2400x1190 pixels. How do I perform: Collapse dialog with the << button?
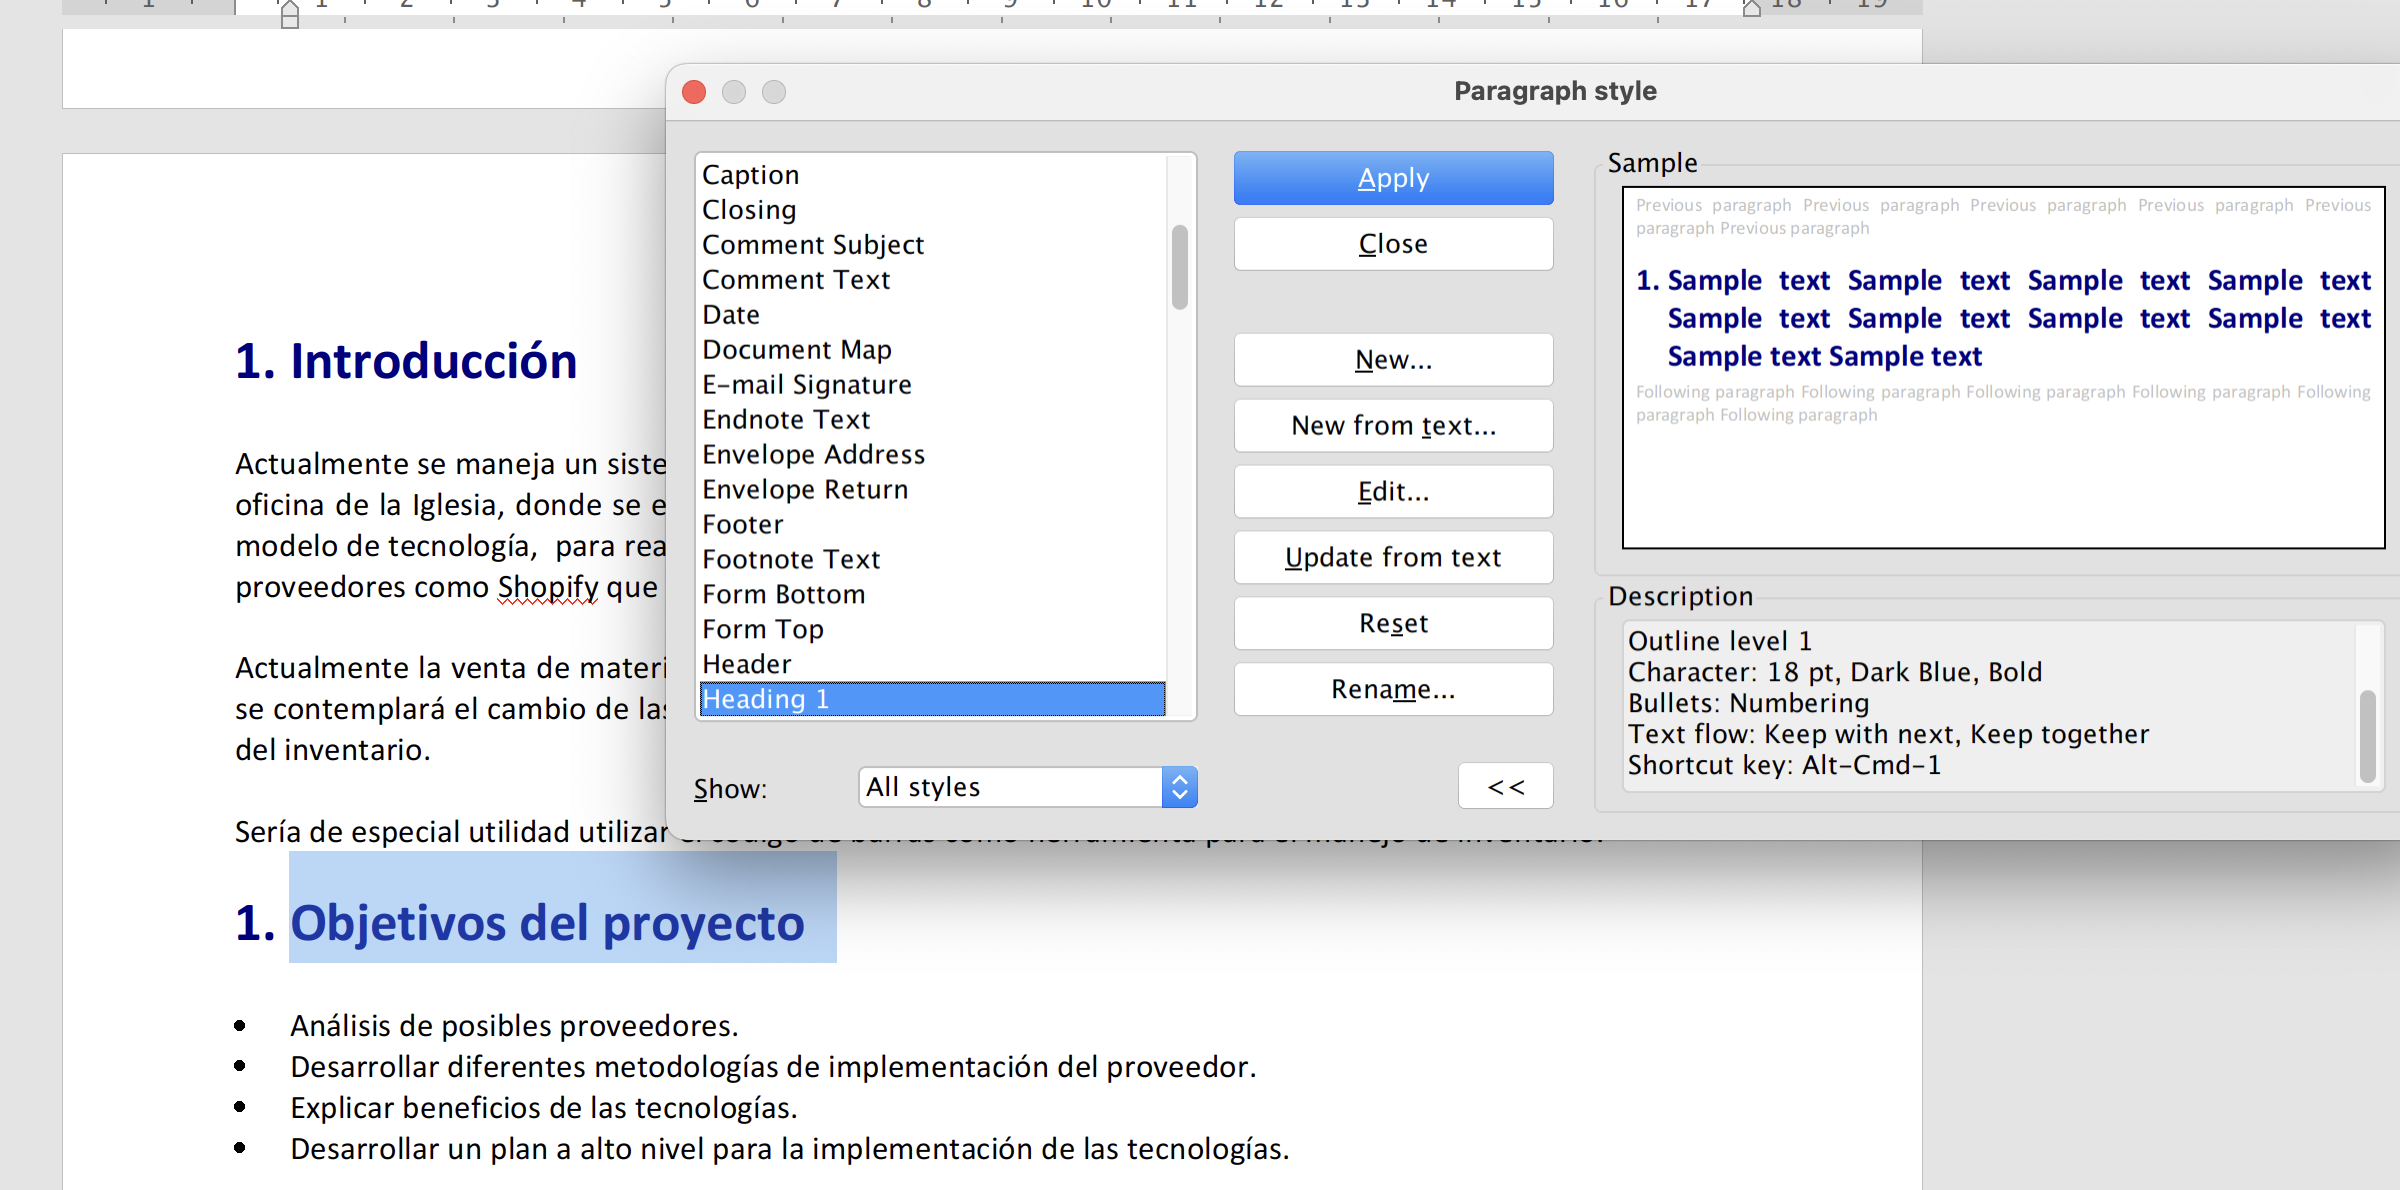(x=1505, y=787)
